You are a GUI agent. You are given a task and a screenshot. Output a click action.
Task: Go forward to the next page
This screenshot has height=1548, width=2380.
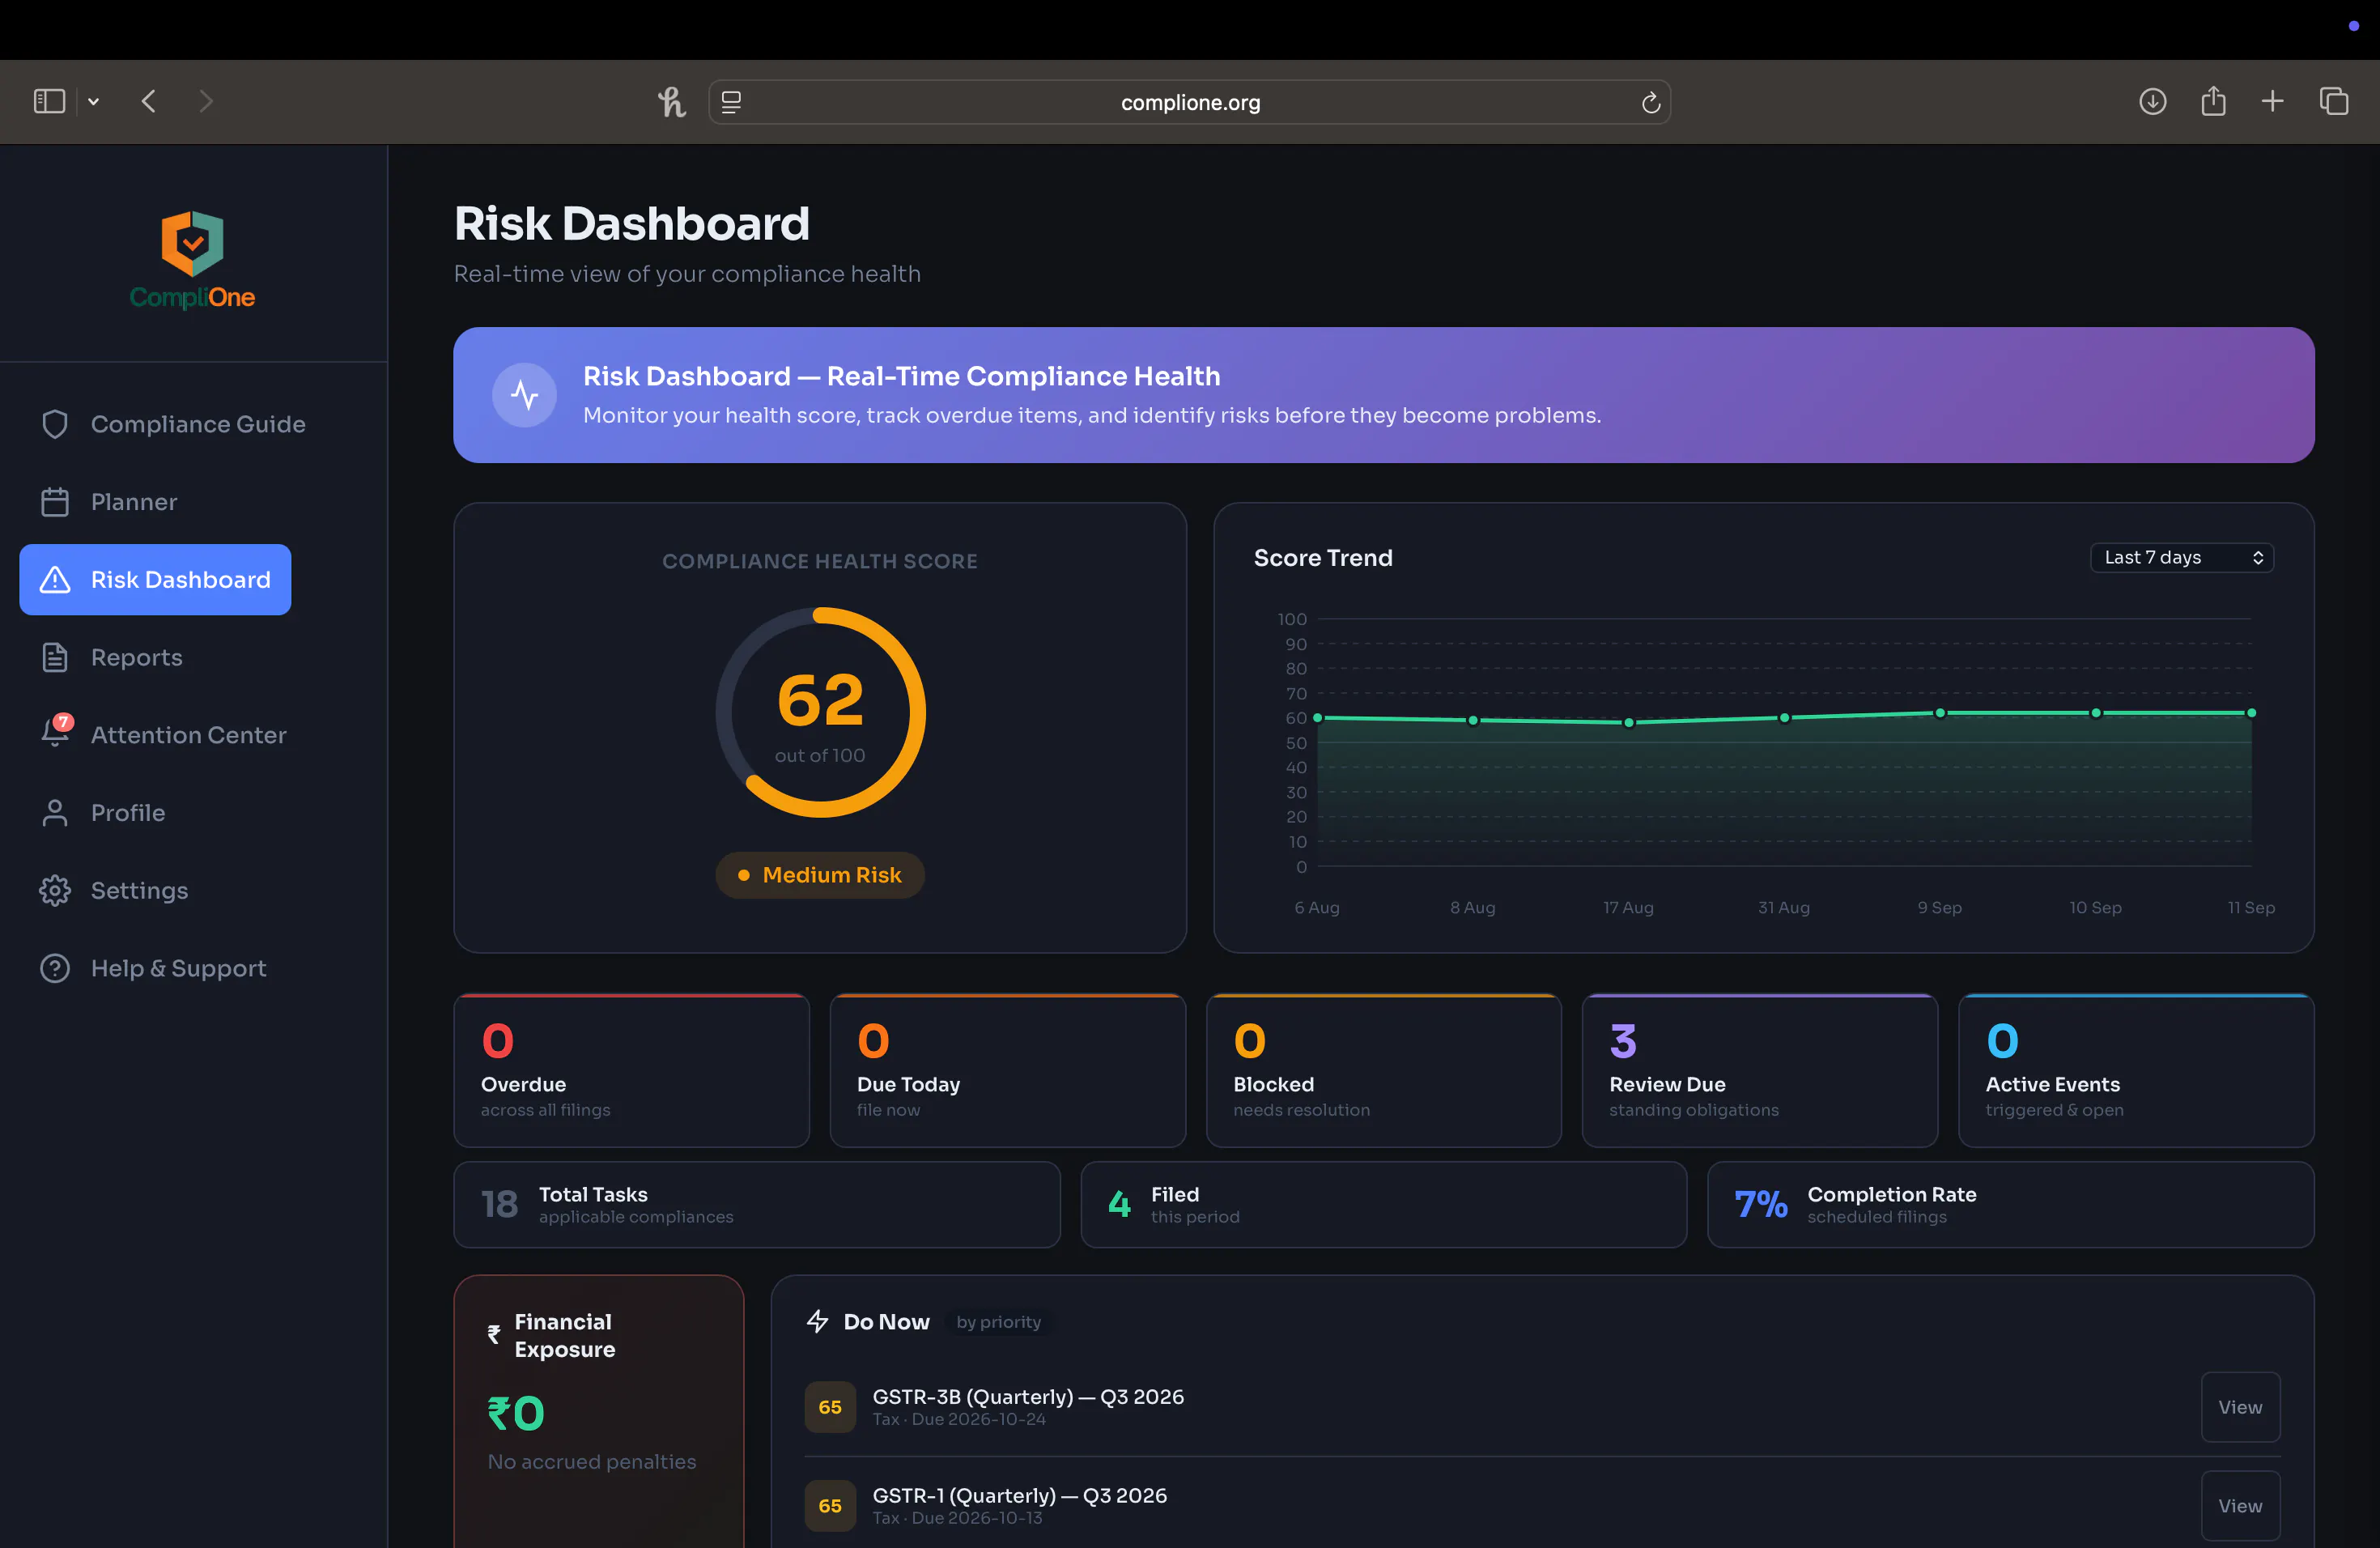[x=206, y=101]
